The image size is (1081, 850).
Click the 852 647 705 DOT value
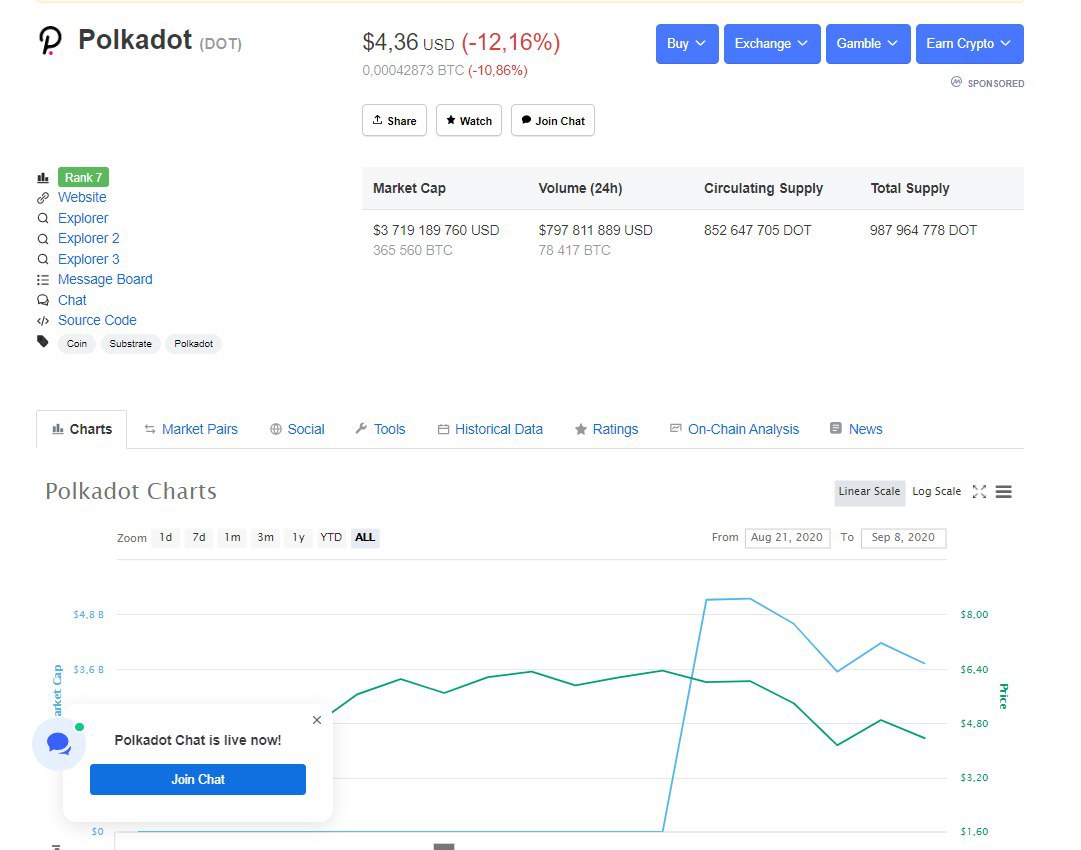pyautogui.click(x=758, y=230)
